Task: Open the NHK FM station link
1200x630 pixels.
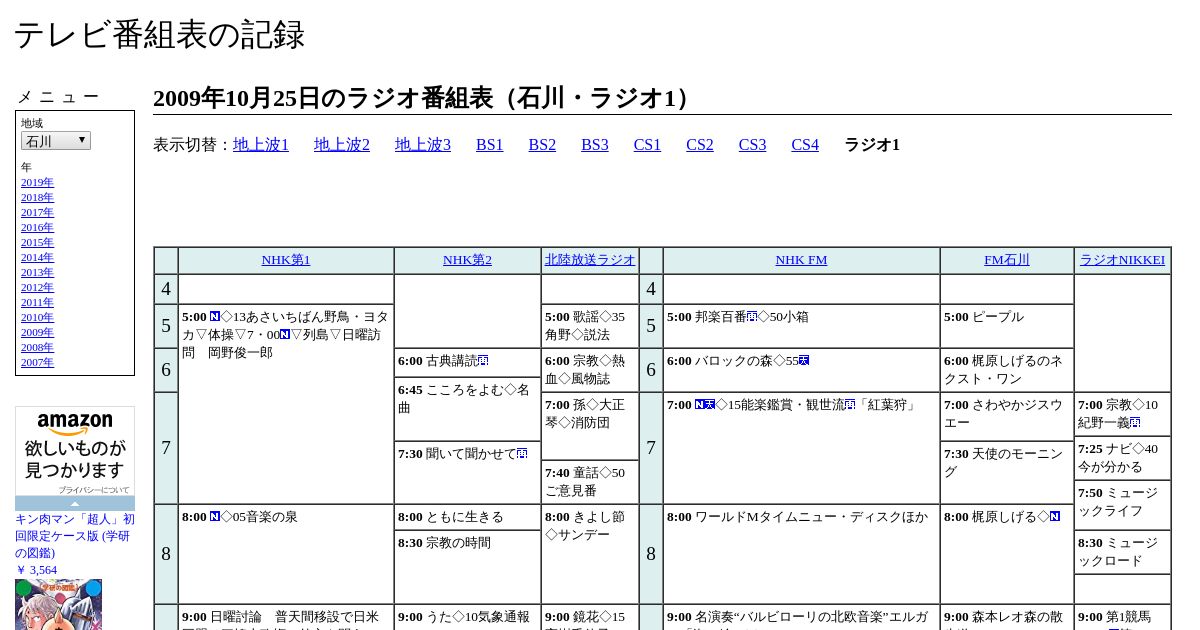Action: 801,260
